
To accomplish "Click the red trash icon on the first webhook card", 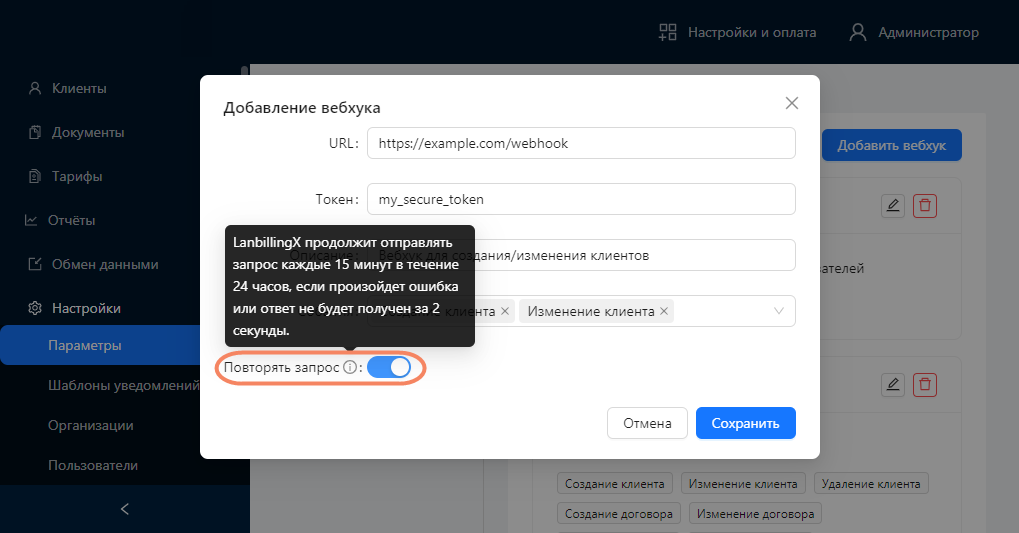I will pyautogui.click(x=925, y=206).
